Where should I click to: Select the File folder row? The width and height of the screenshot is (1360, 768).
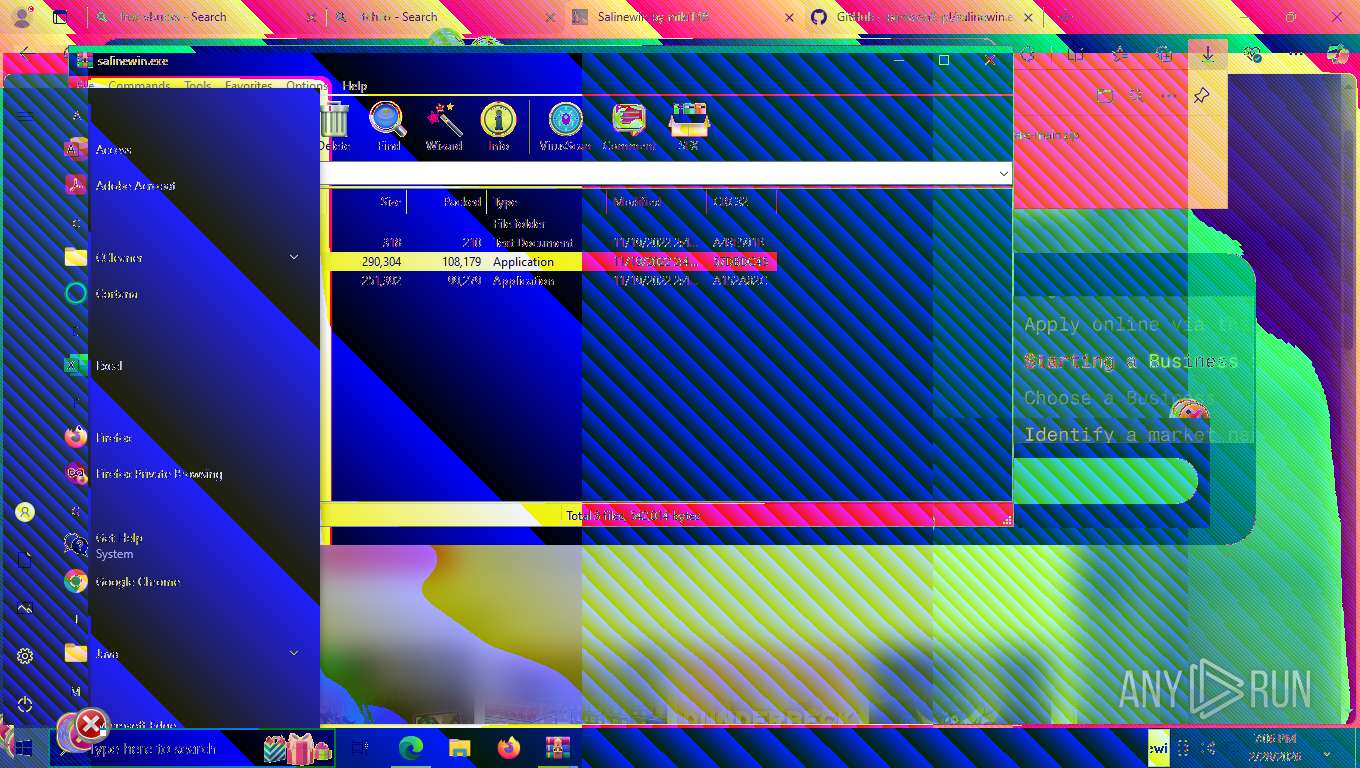click(x=554, y=224)
